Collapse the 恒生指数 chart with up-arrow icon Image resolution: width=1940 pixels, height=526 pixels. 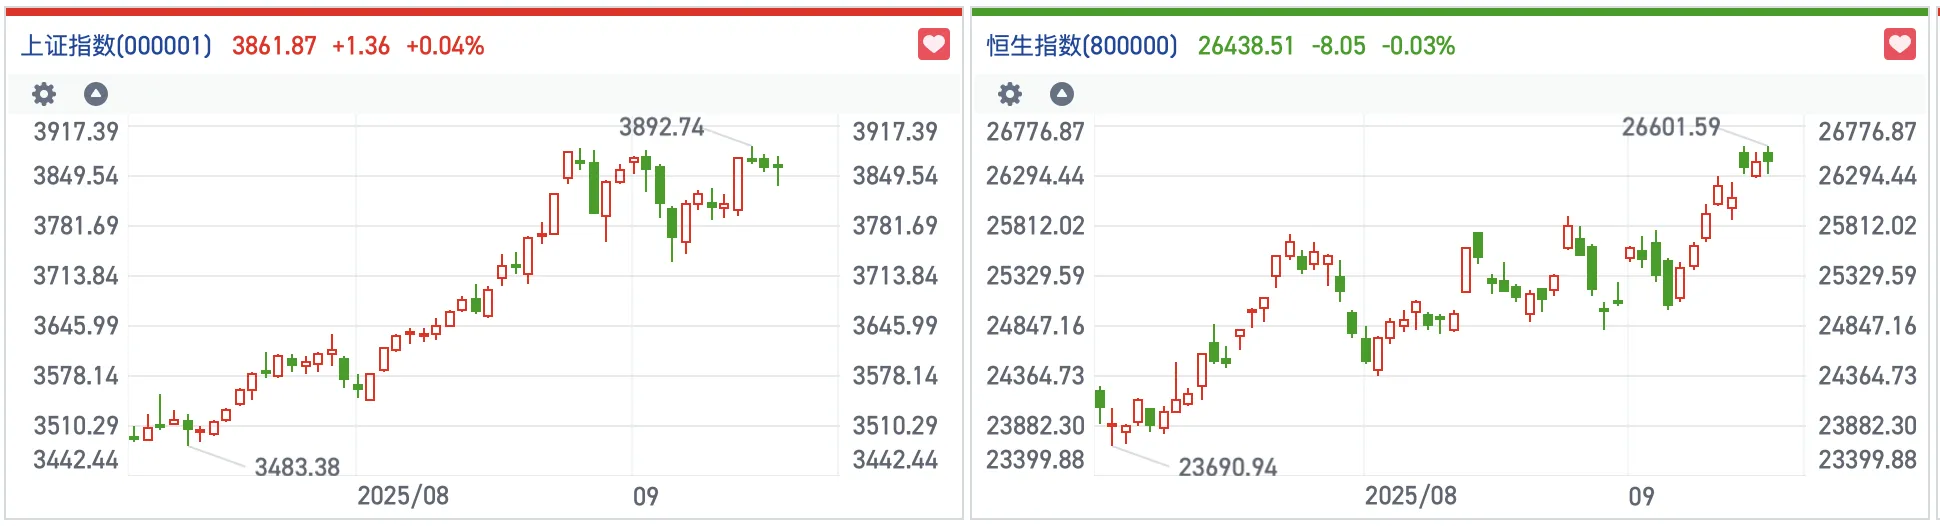coord(1062,94)
